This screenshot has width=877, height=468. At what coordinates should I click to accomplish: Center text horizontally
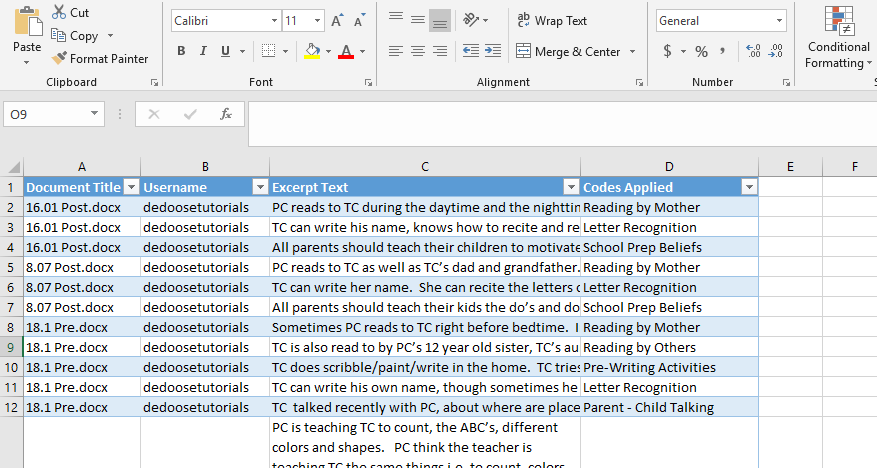(x=418, y=51)
